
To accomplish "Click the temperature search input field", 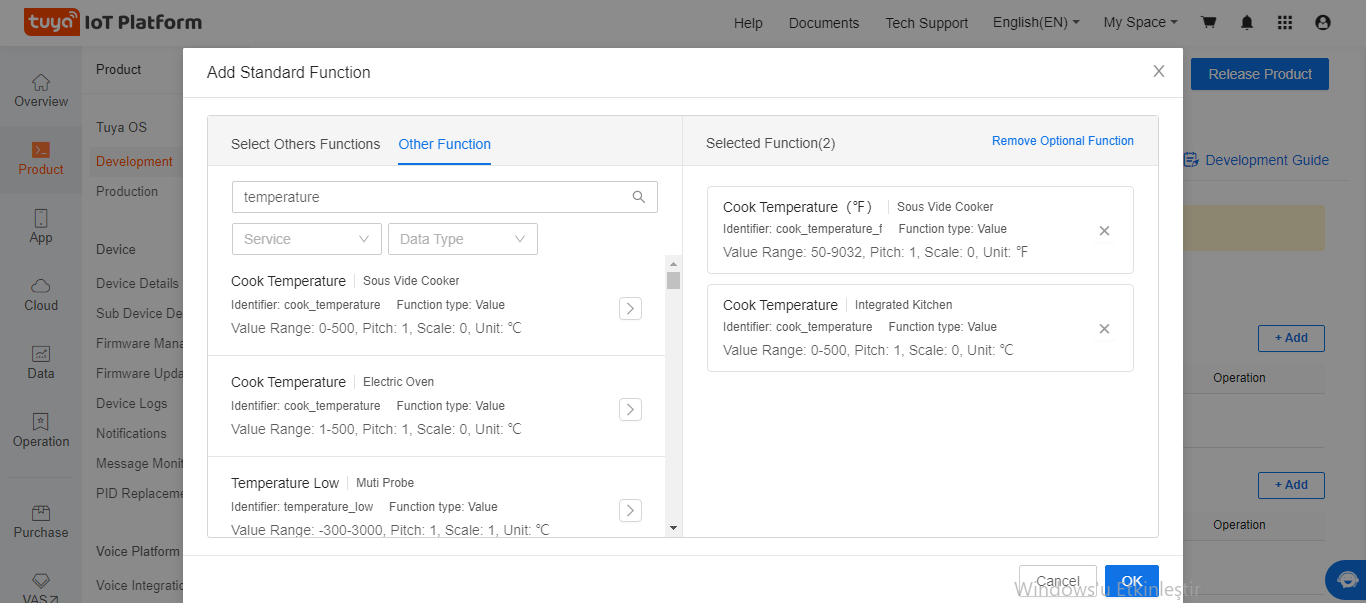I will tap(430, 197).
